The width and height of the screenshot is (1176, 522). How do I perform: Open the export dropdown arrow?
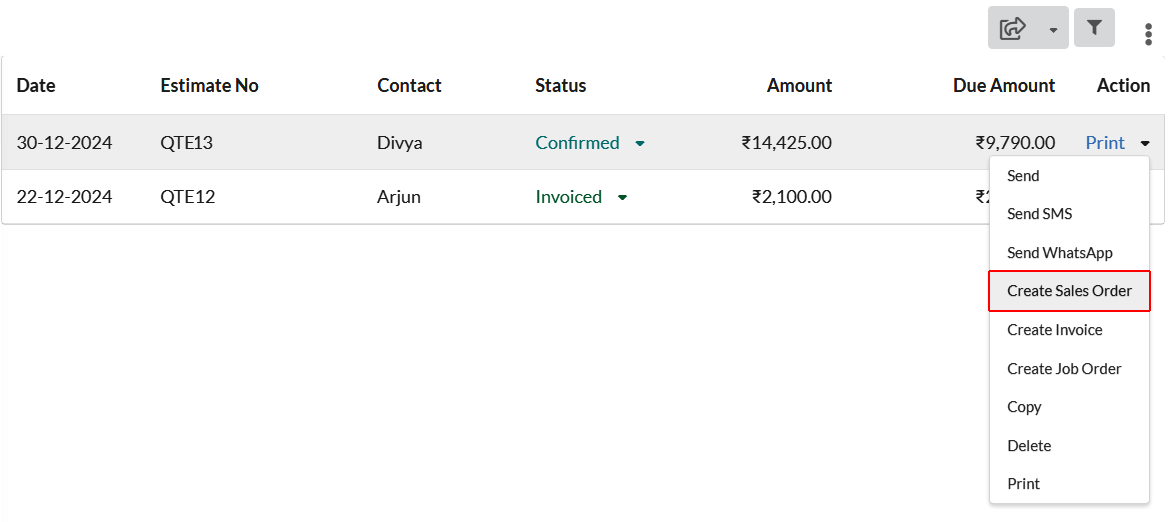1053,31
